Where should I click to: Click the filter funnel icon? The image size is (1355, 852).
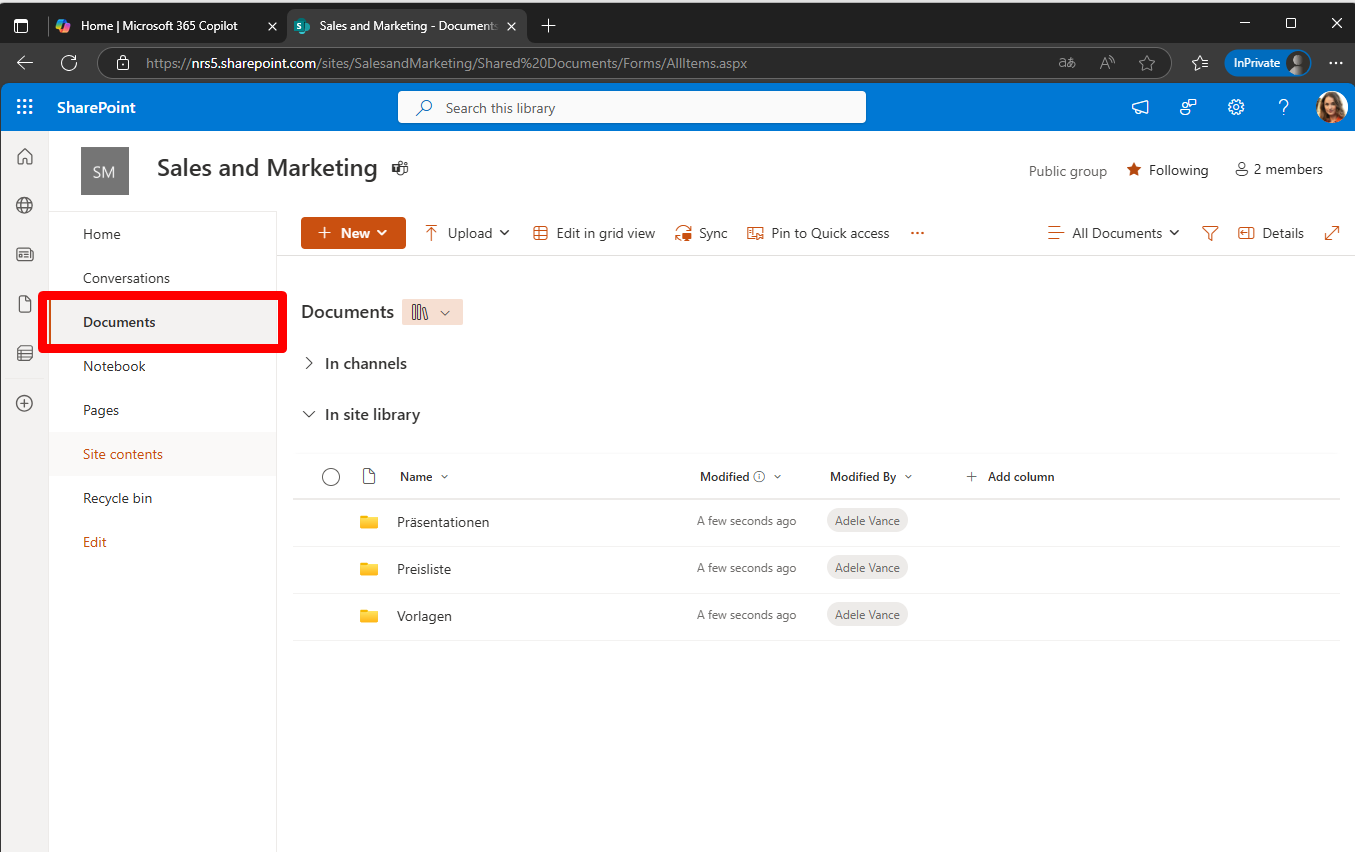(x=1210, y=233)
